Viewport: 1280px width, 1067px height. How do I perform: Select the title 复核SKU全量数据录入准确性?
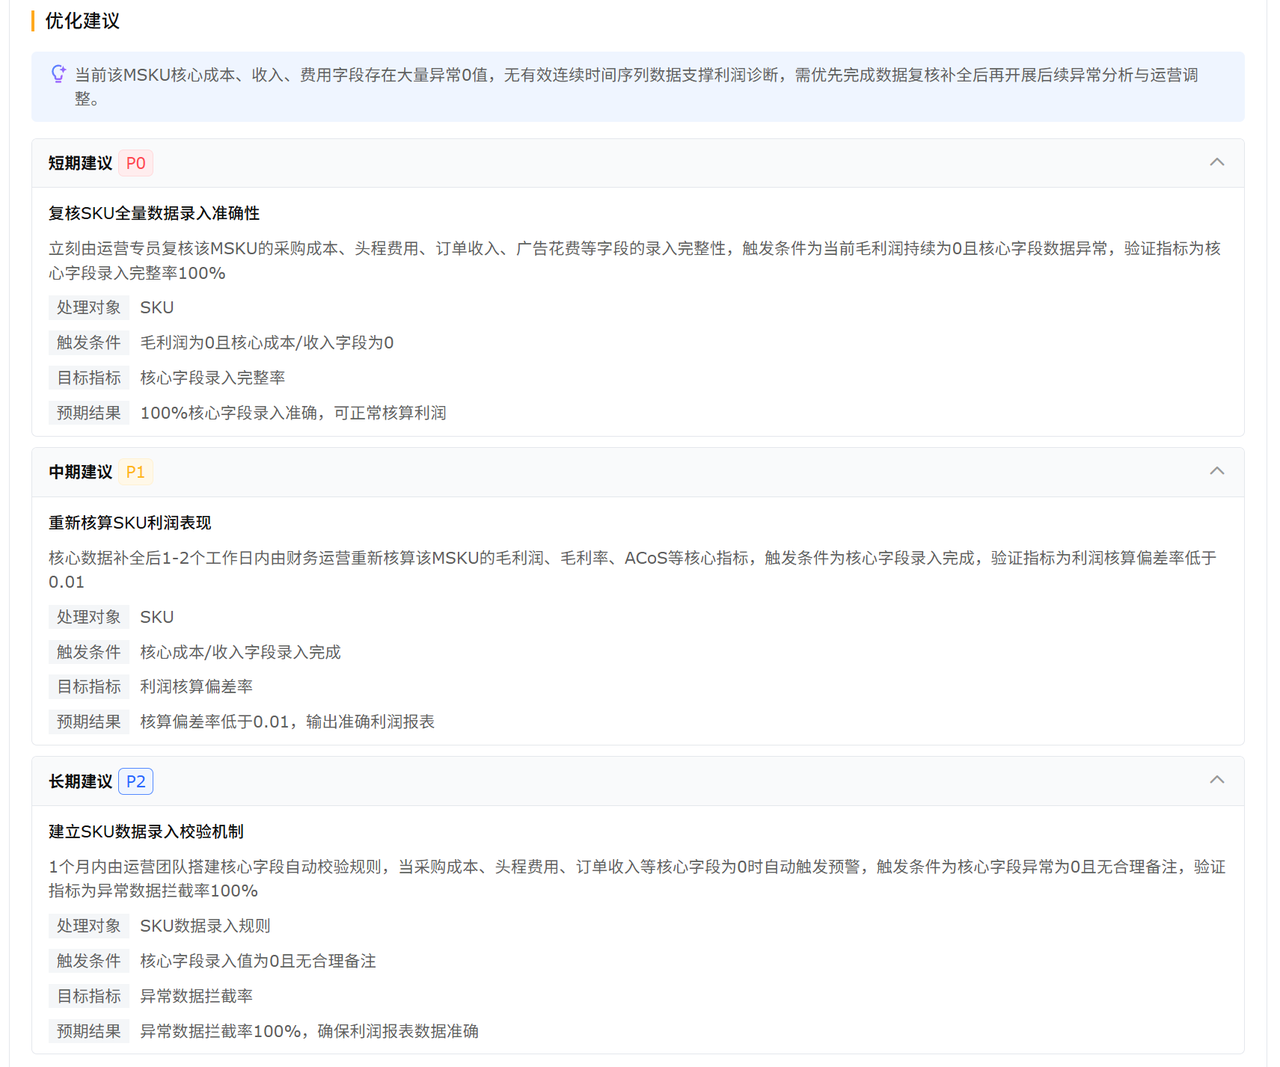(154, 213)
